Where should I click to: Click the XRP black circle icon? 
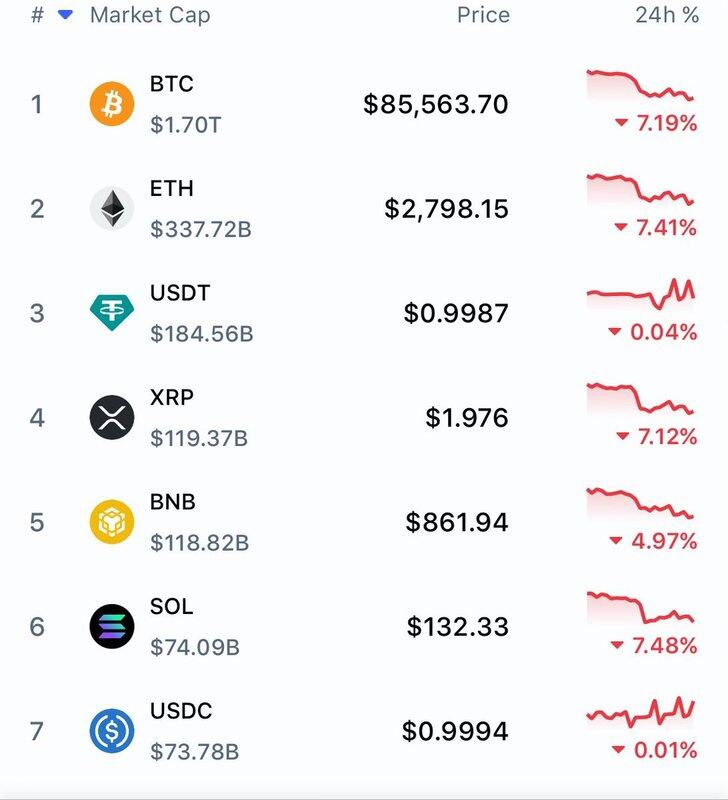112,417
